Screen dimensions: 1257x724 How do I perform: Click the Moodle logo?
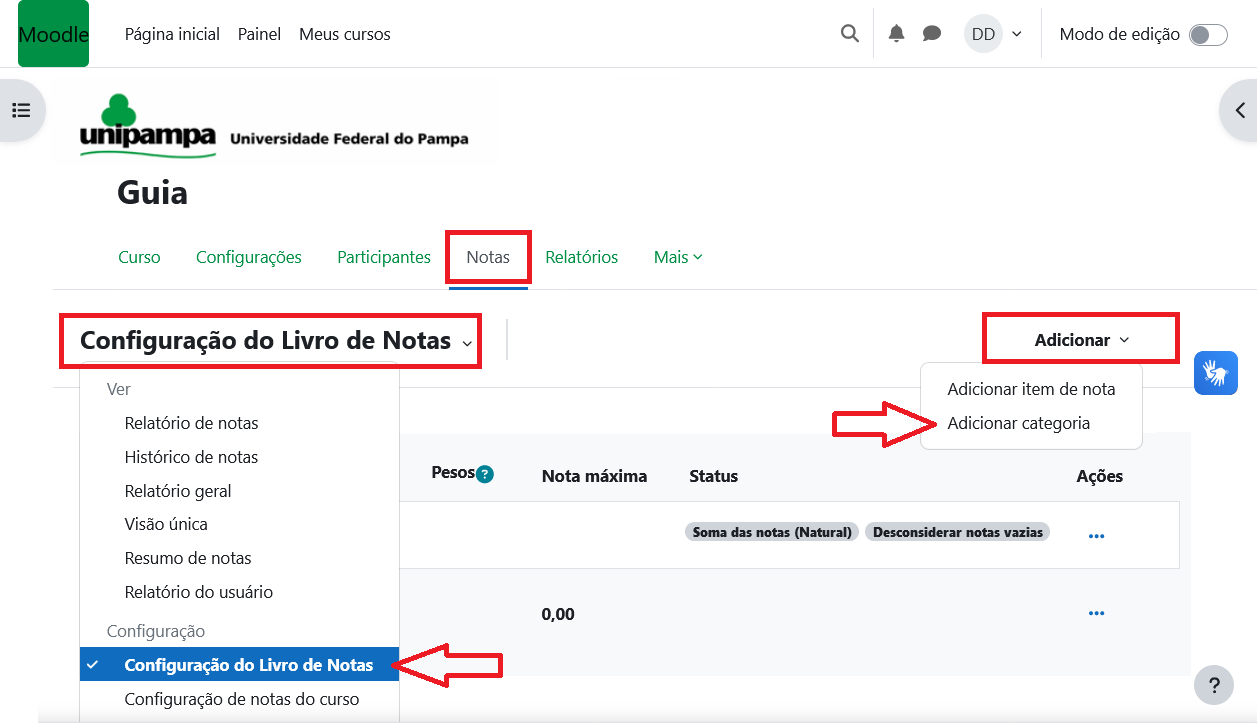pyautogui.click(x=53, y=34)
